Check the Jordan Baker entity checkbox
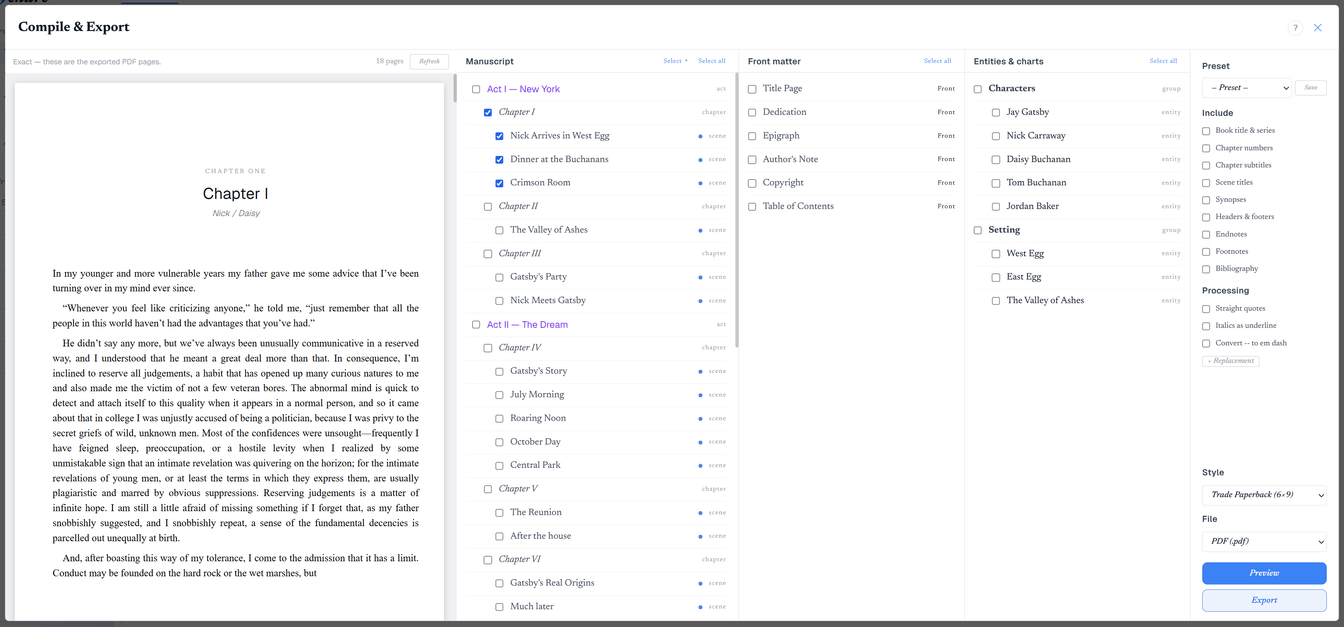Image resolution: width=1344 pixels, height=627 pixels. coord(996,207)
